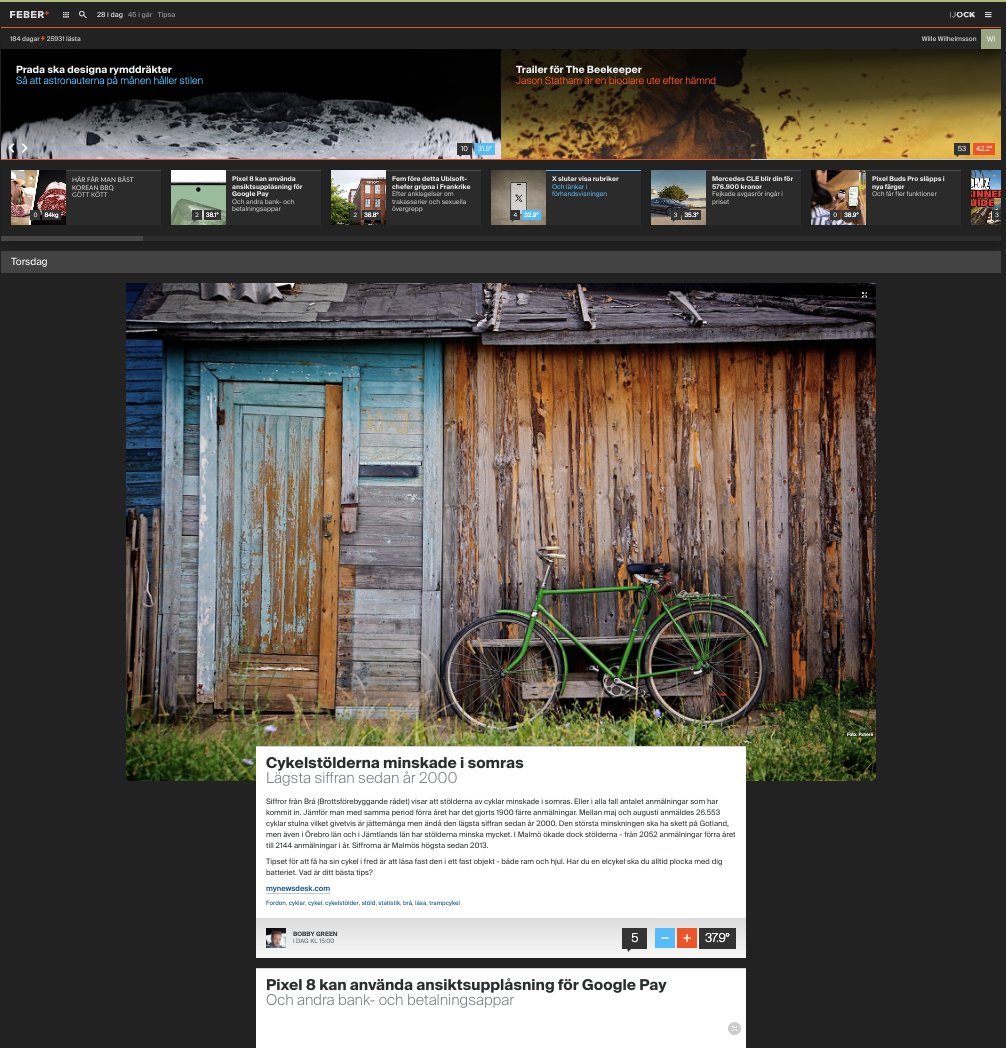Open Ubisoft-chefer gripna carousel thumbnail

pyautogui.click(x=358, y=197)
